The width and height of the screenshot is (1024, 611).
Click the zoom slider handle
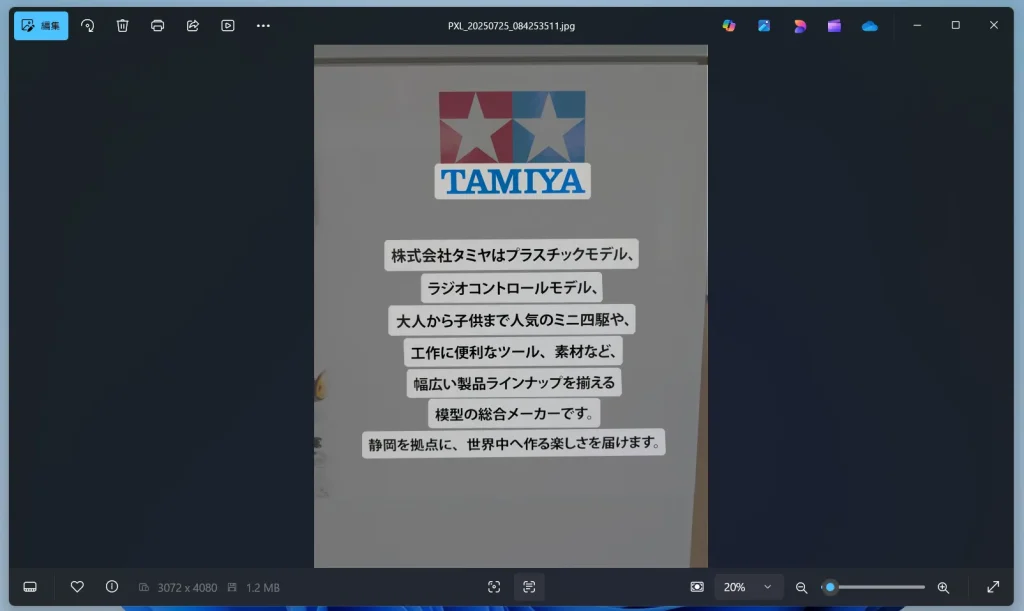pos(830,587)
